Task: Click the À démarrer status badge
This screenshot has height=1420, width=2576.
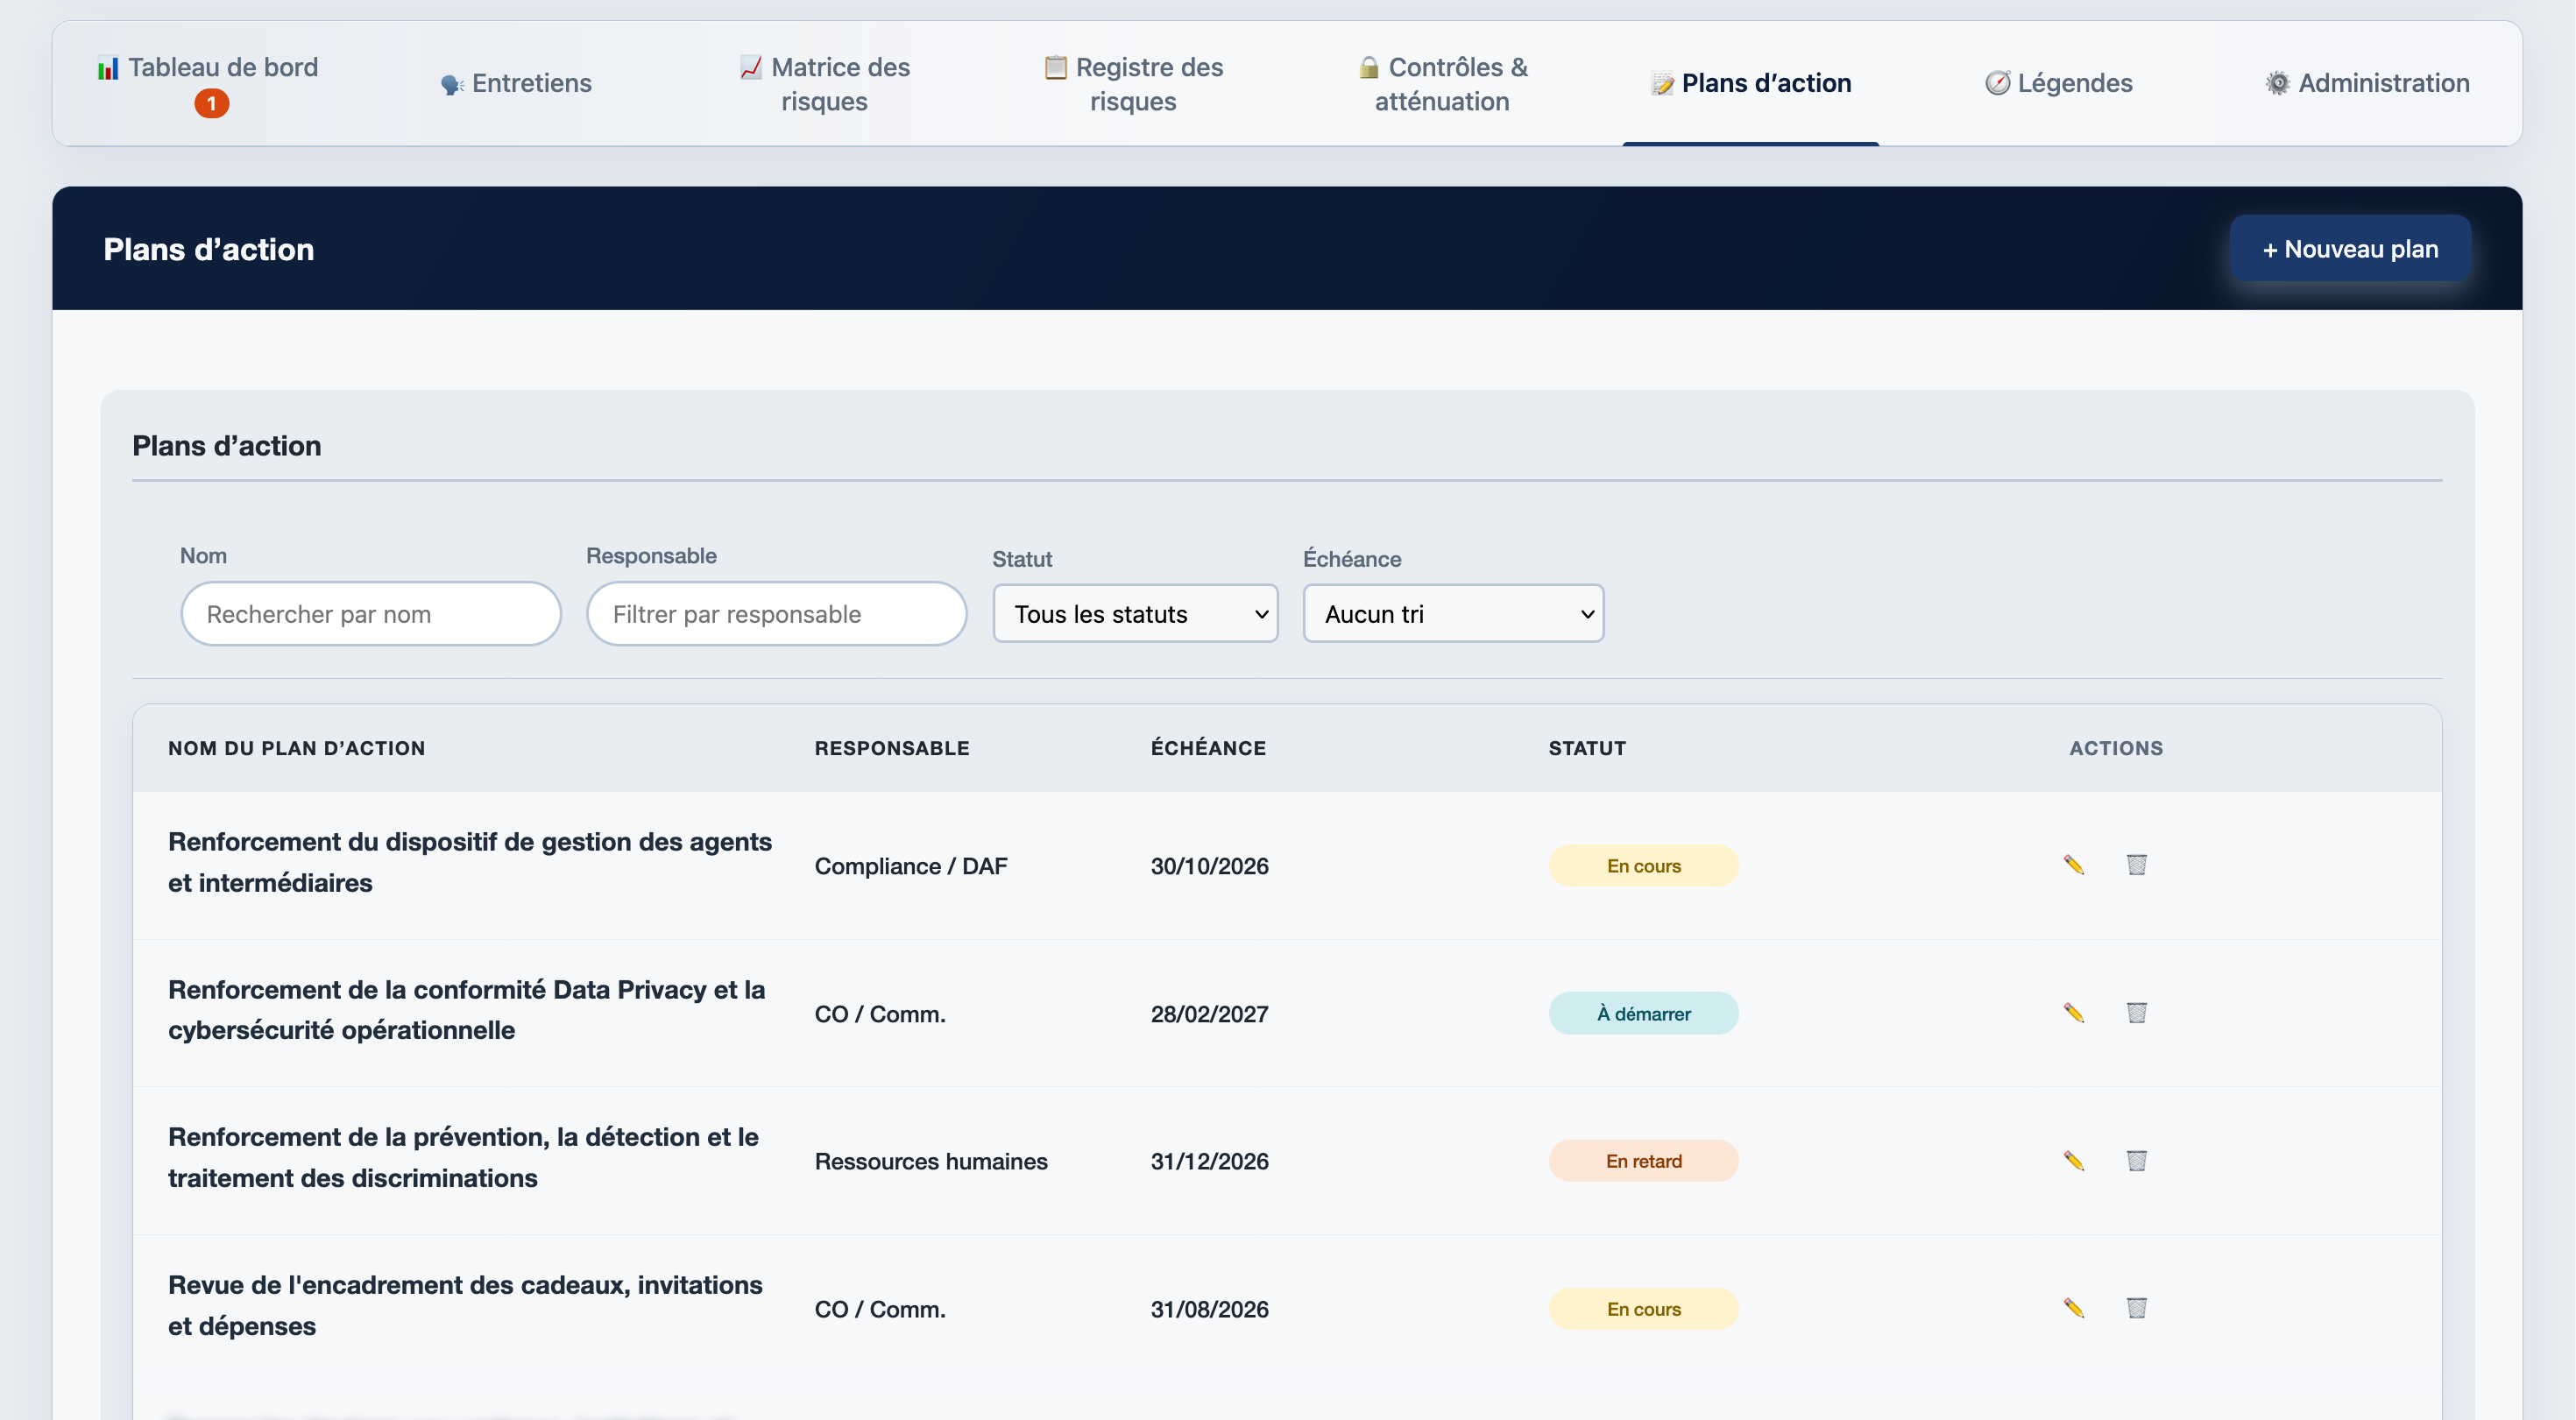Action: click(1644, 1014)
